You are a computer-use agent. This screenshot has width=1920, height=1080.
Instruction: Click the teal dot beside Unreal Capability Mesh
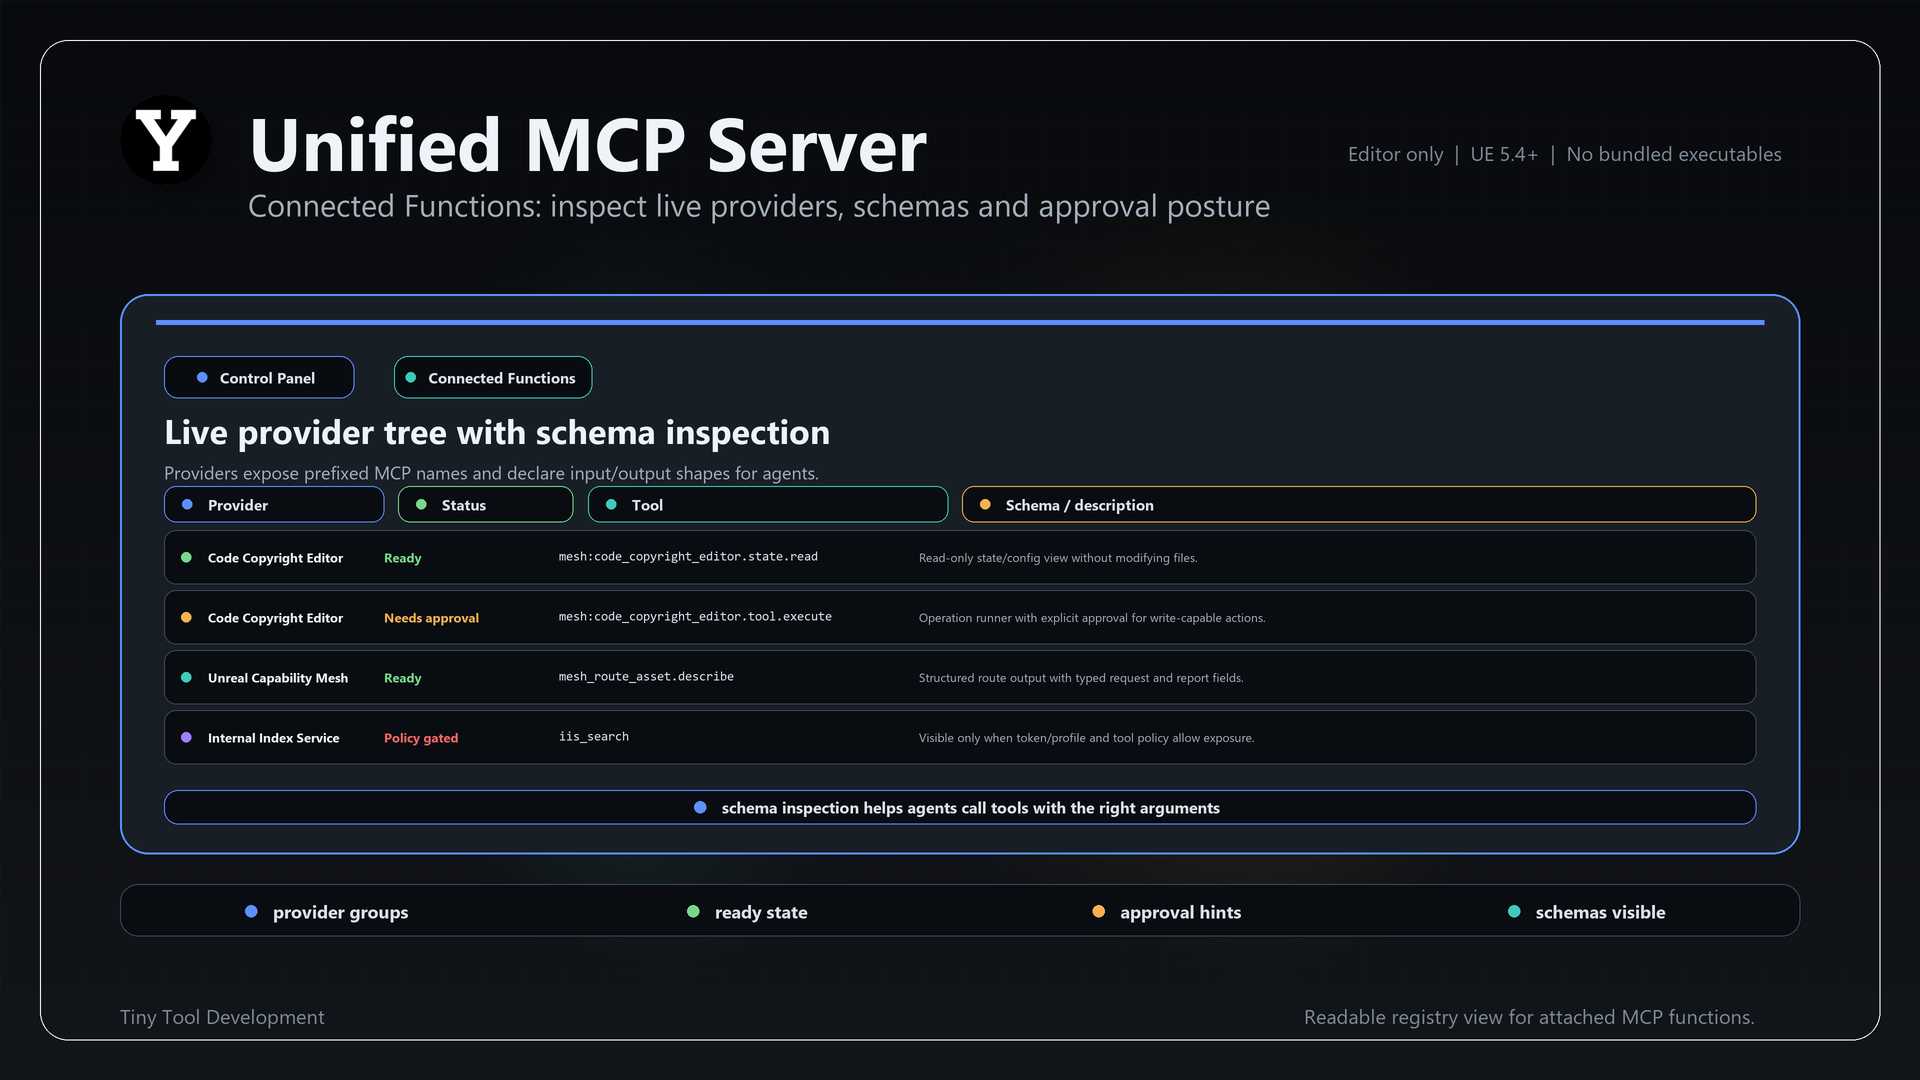click(x=186, y=678)
